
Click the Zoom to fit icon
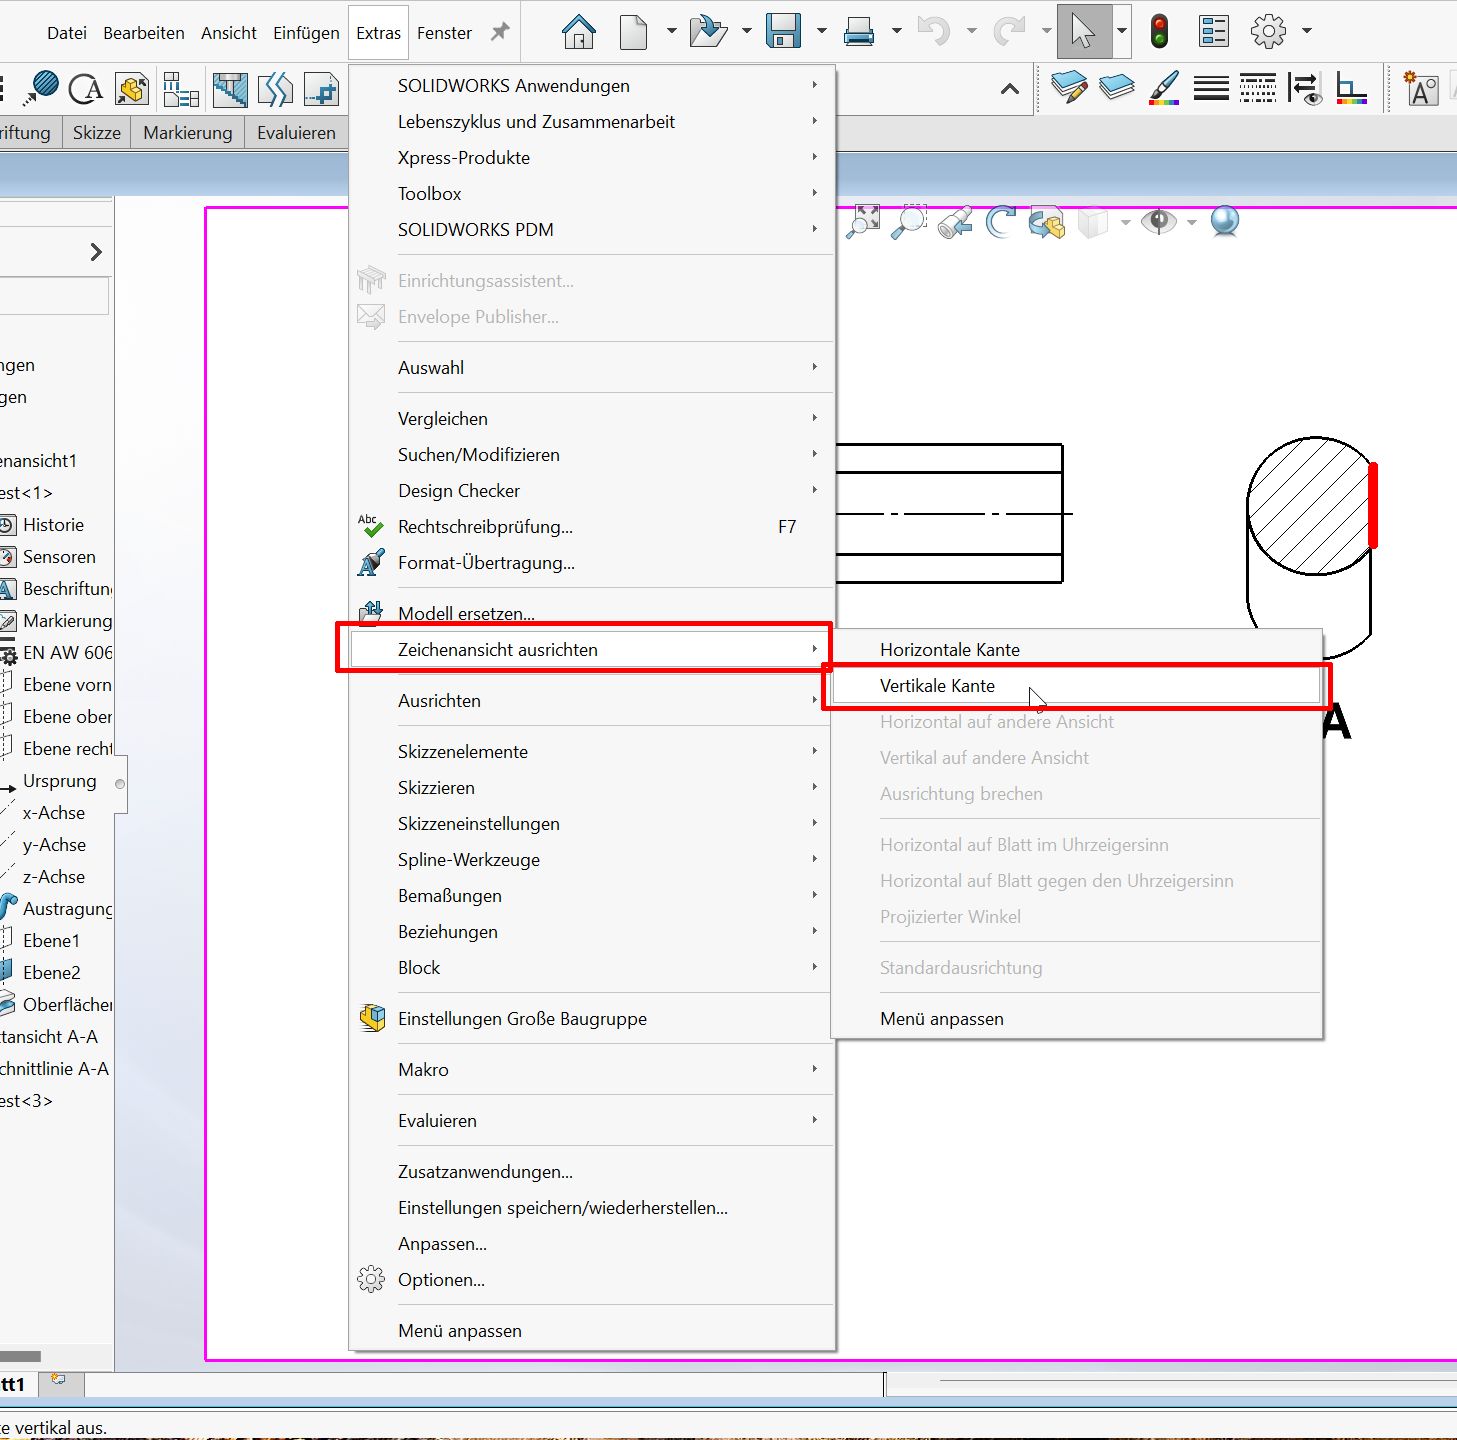863,221
